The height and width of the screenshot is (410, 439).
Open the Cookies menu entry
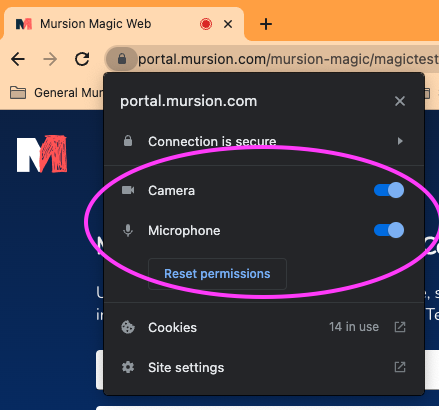click(x=263, y=327)
